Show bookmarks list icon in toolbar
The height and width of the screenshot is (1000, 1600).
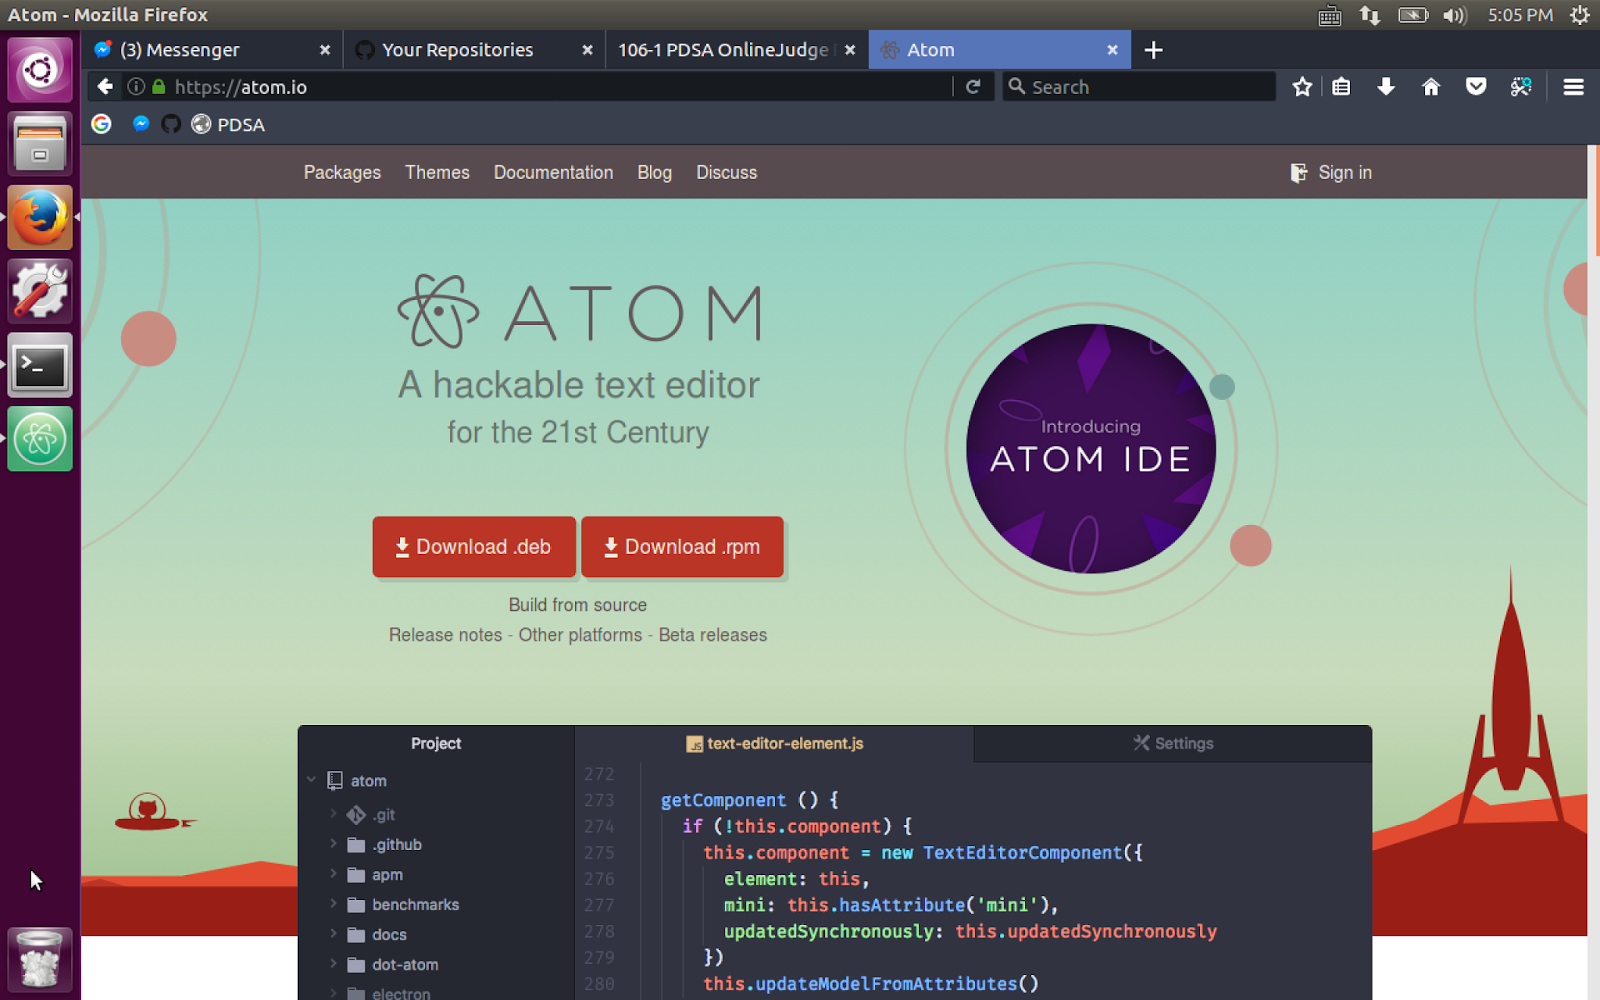tap(1342, 87)
